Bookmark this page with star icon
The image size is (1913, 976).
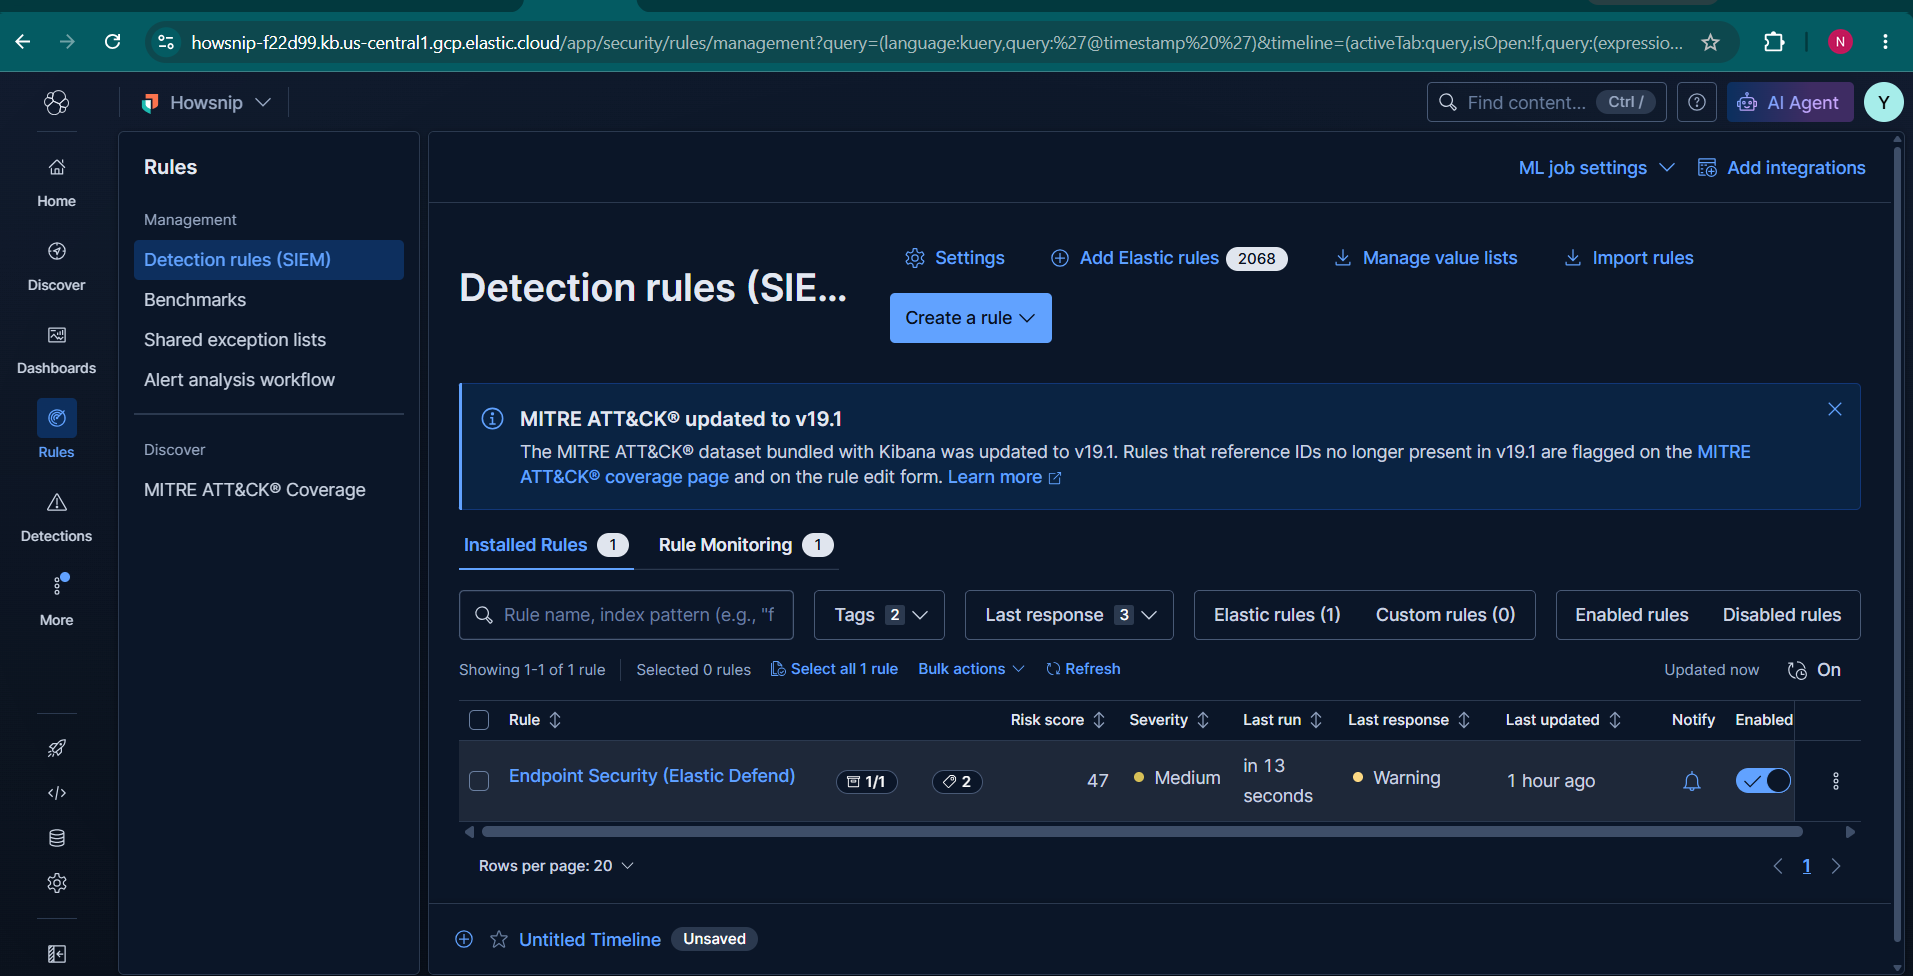[x=1711, y=42]
